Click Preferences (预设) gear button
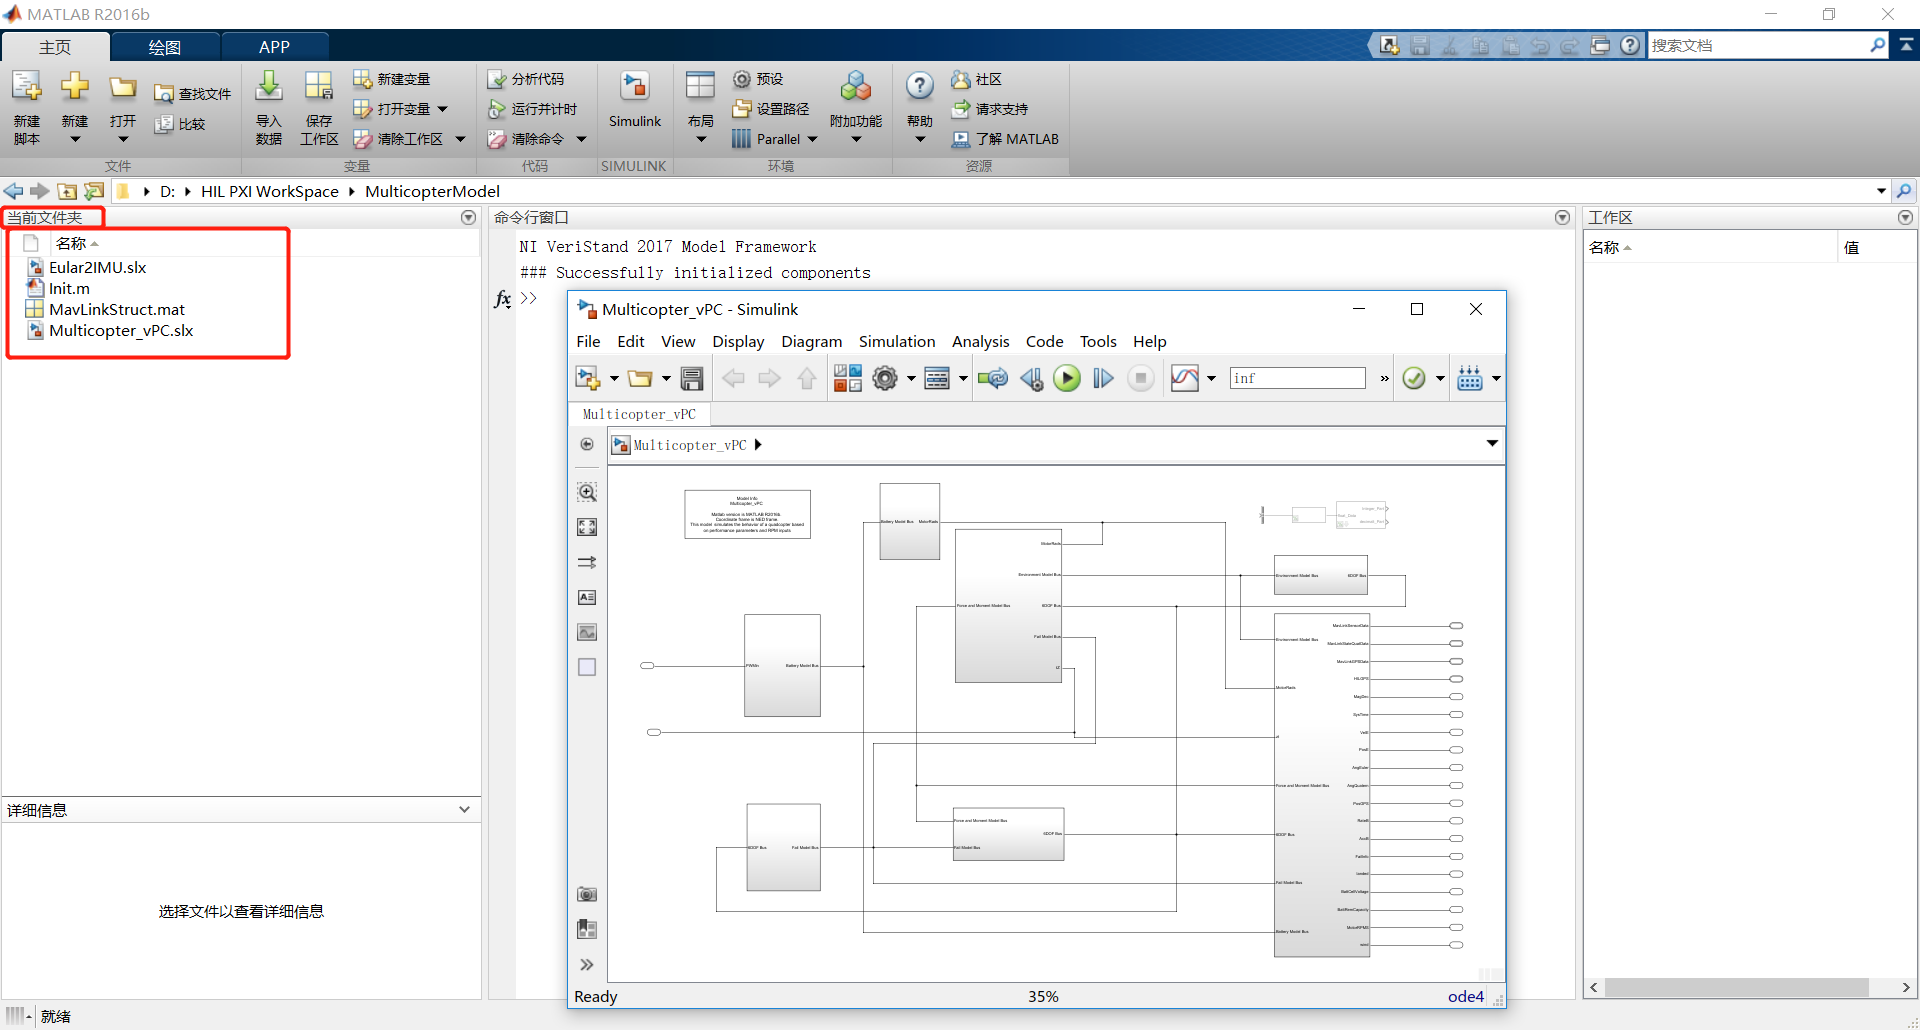 [x=758, y=79]
